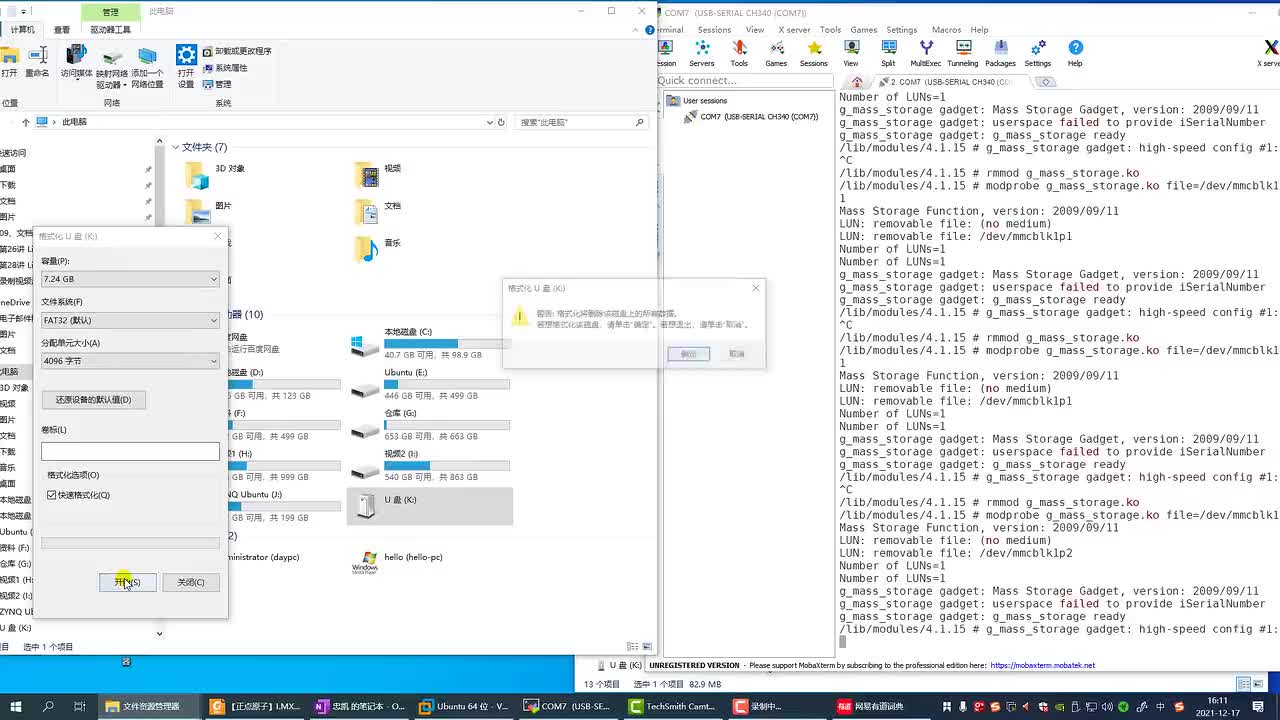Open the 本地磁盘 (C:) drive
The width and height of the screenshot is (1280, 720).
[x=430, y=342]
